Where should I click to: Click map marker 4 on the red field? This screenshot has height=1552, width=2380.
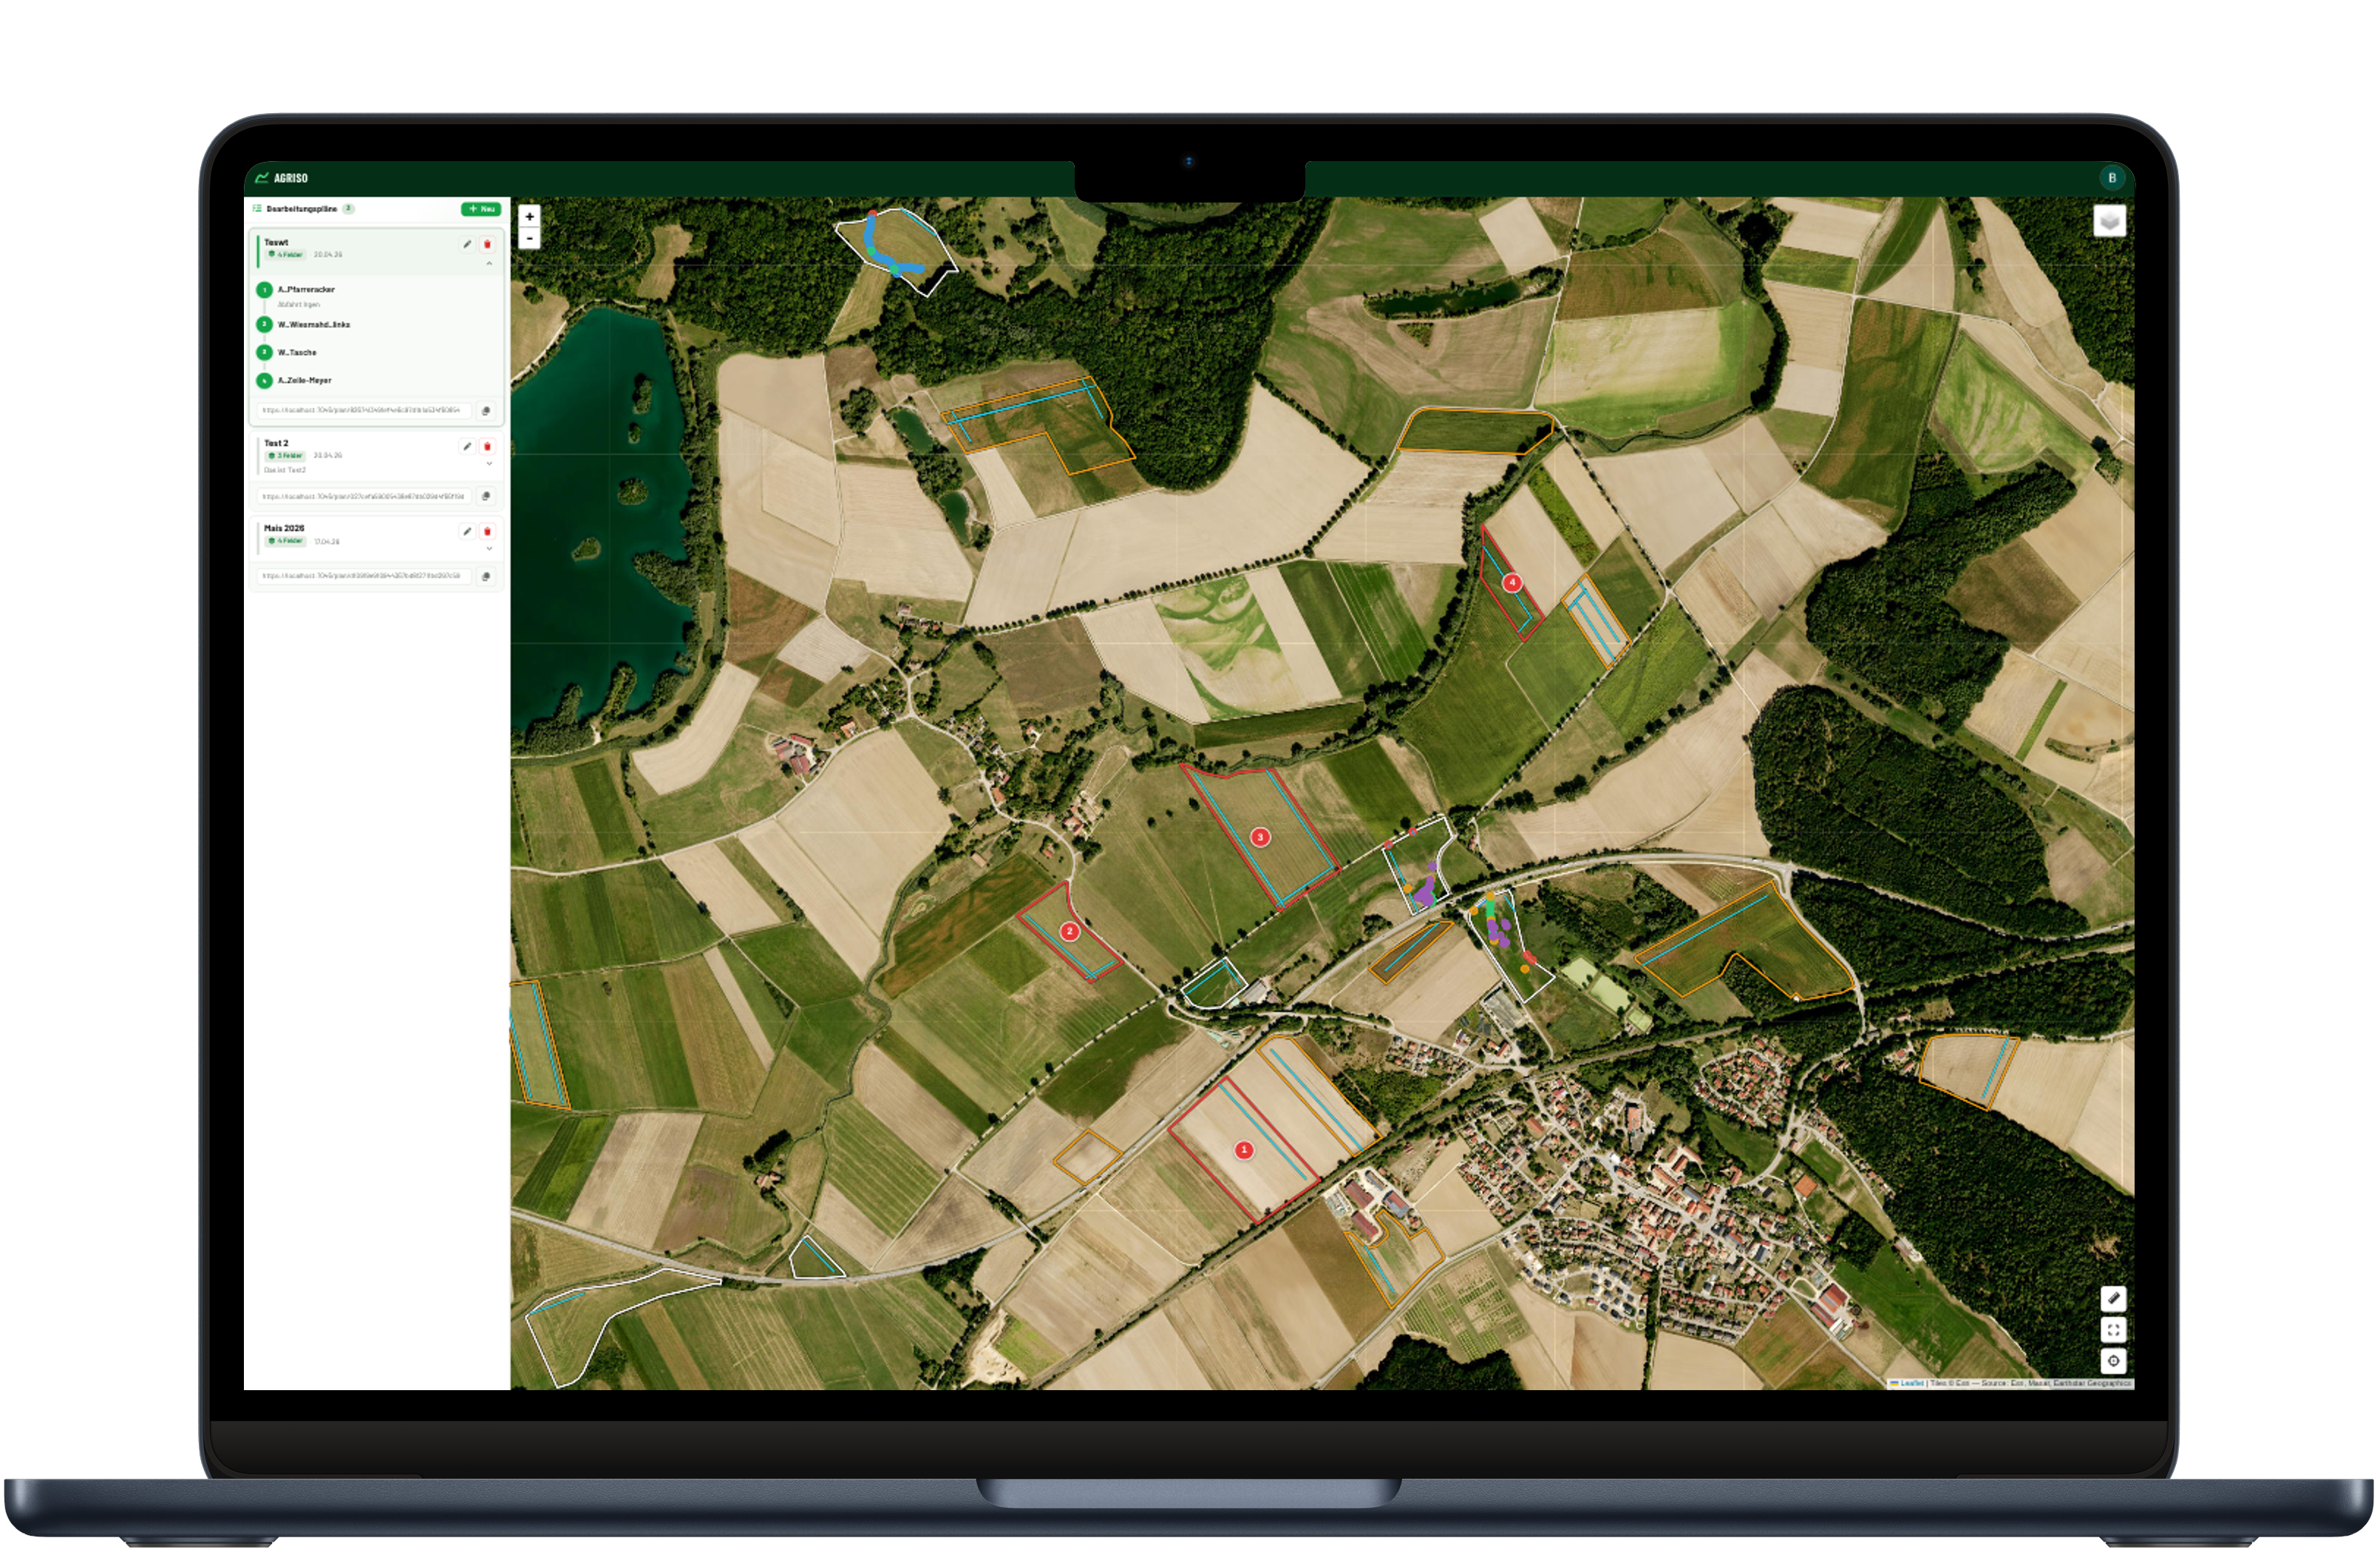coord(1512,583)
